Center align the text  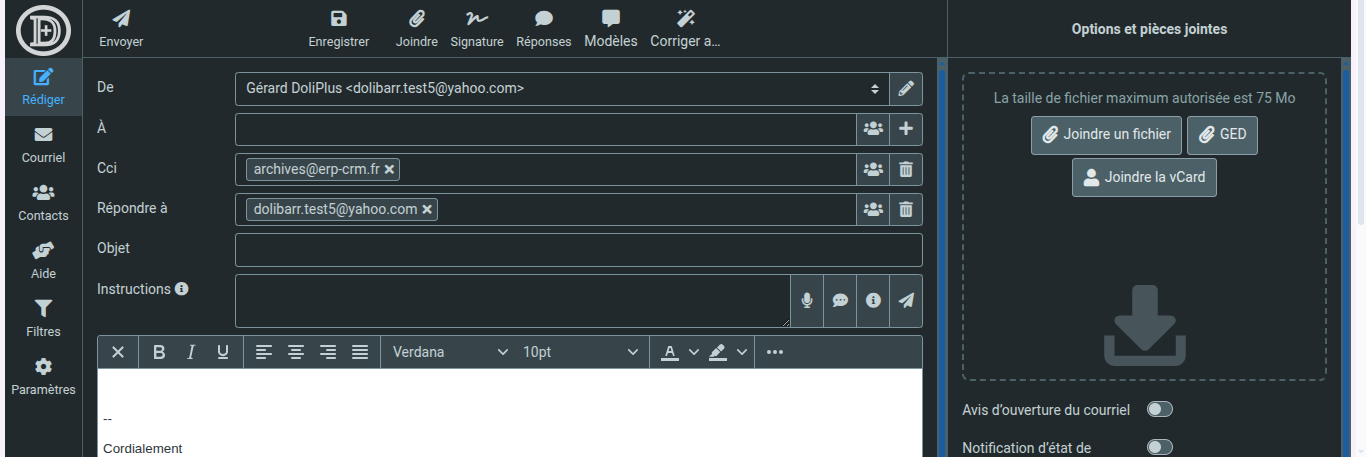tap(296, 352)
